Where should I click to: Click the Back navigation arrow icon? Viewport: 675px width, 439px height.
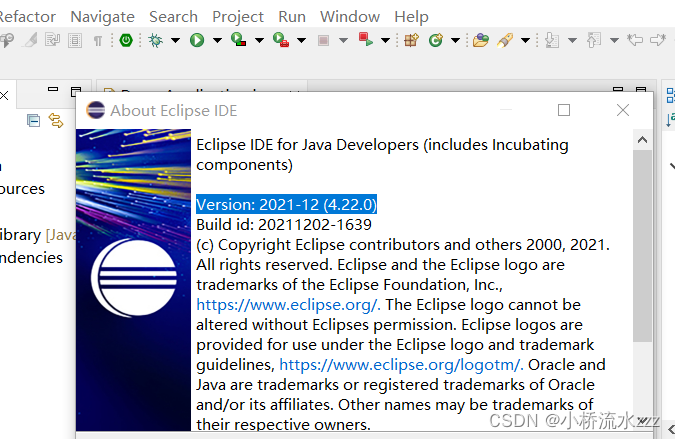(x=658, y=40)
